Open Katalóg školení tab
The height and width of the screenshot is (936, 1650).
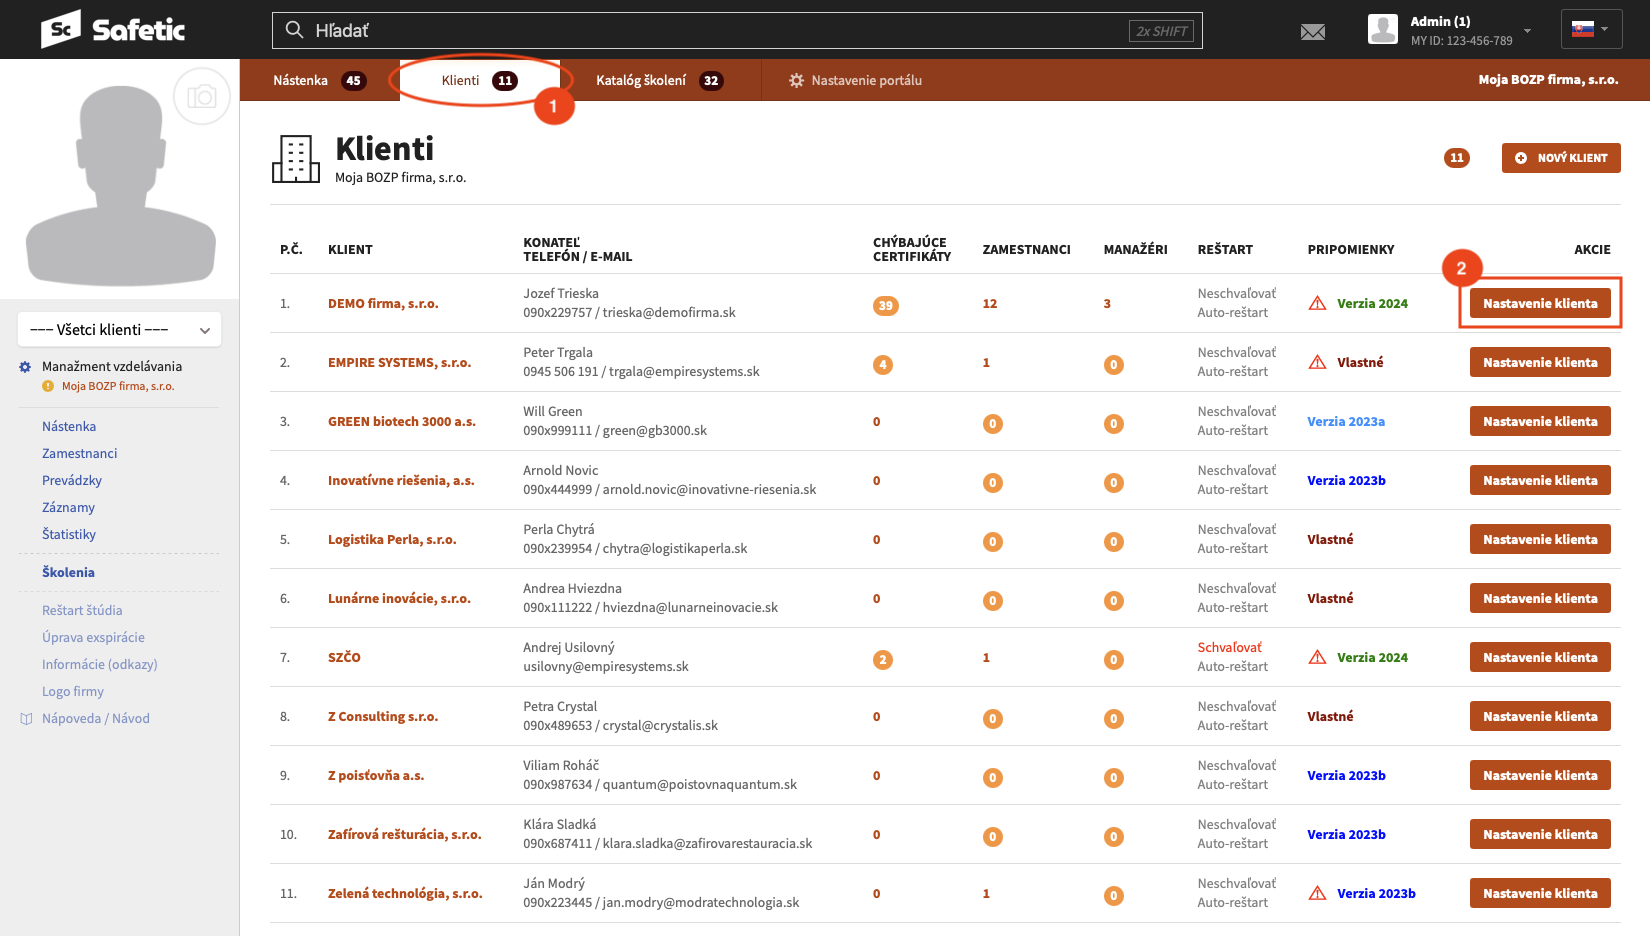pos(659,80)
